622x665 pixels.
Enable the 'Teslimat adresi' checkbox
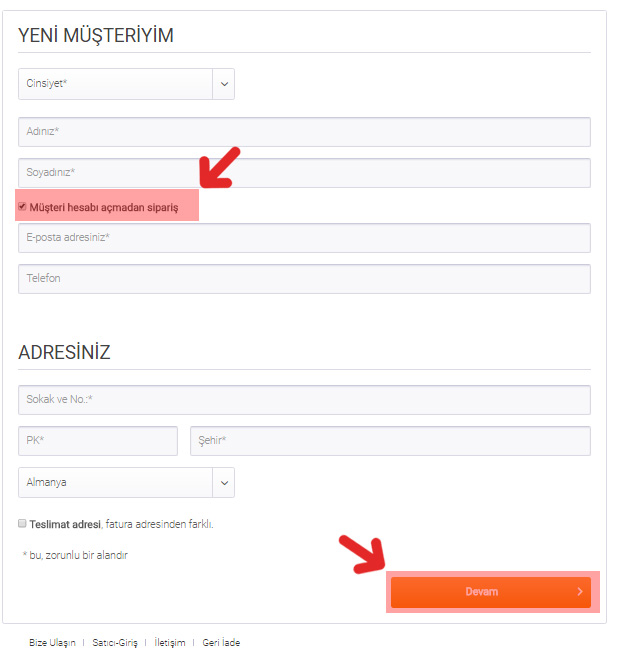[22, 523]
